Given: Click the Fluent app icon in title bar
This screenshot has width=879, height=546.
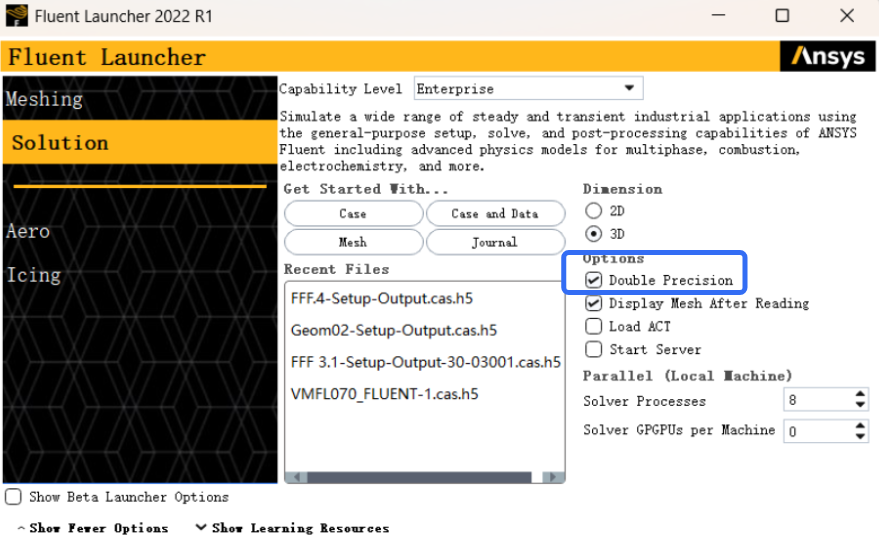Looking at the screenshot, I should coord(17,16).
